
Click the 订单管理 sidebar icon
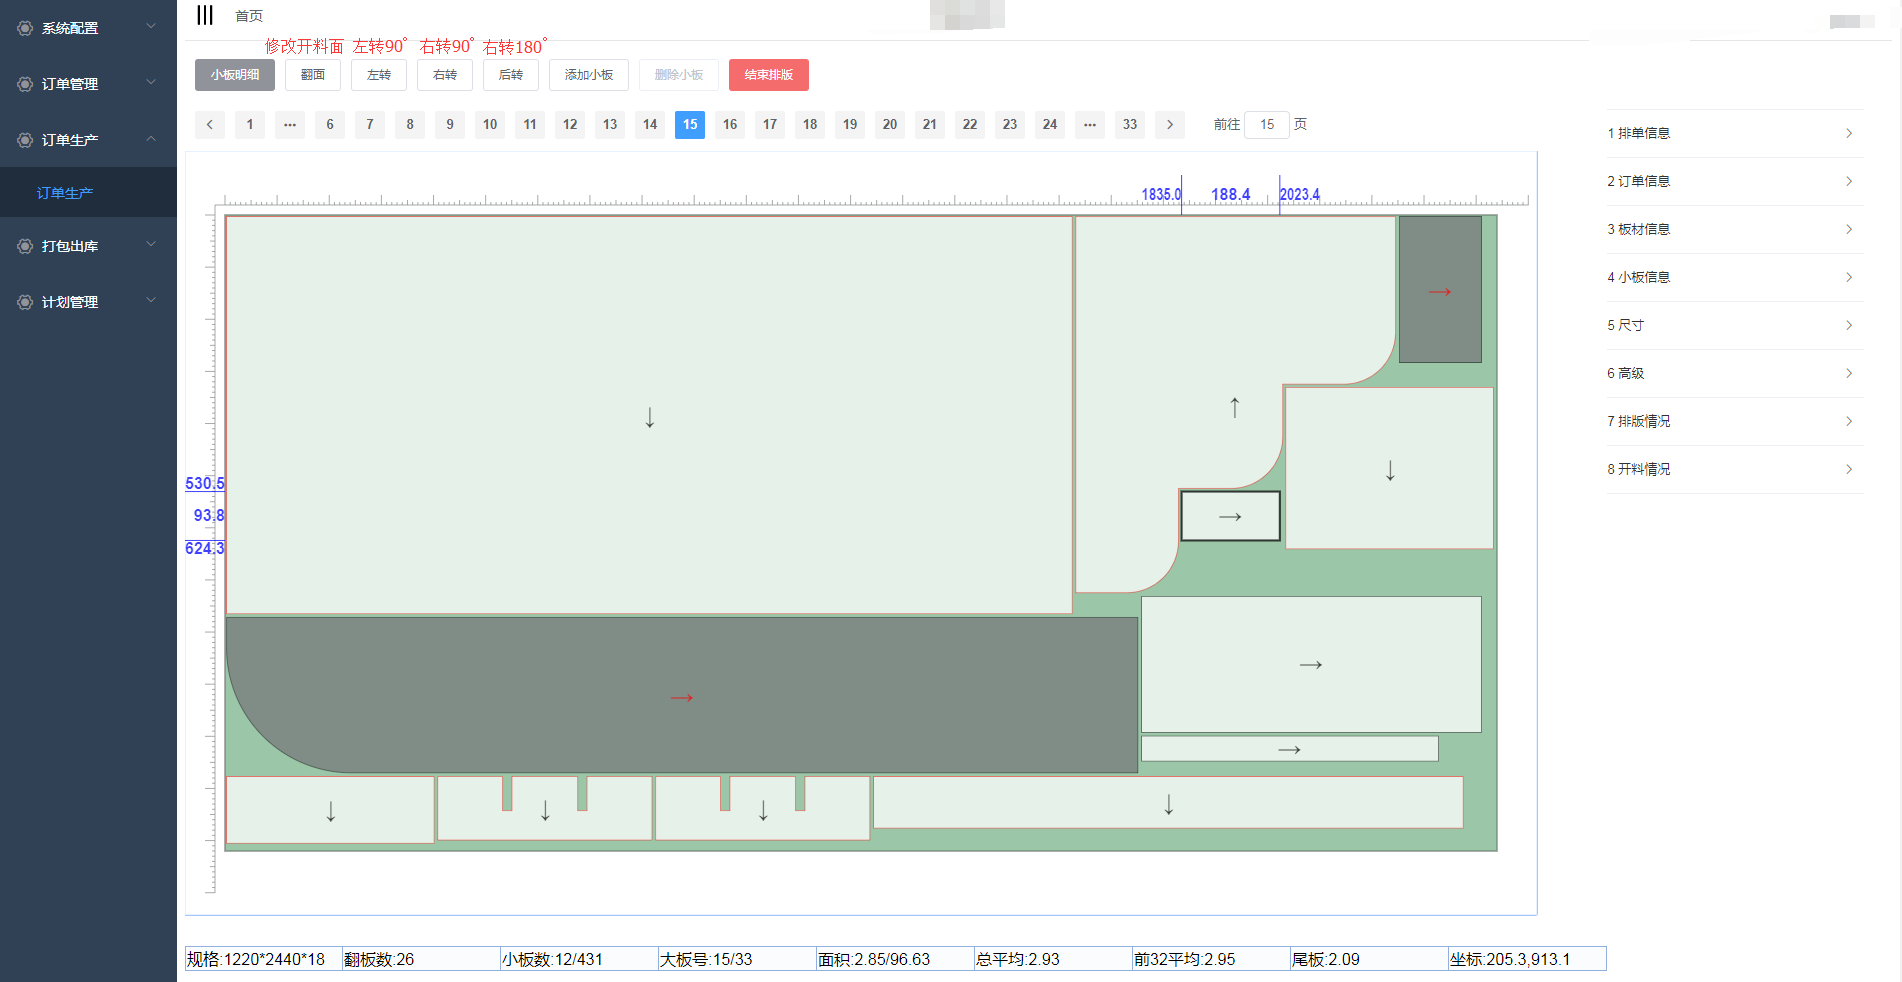click(x=25, y=84)
